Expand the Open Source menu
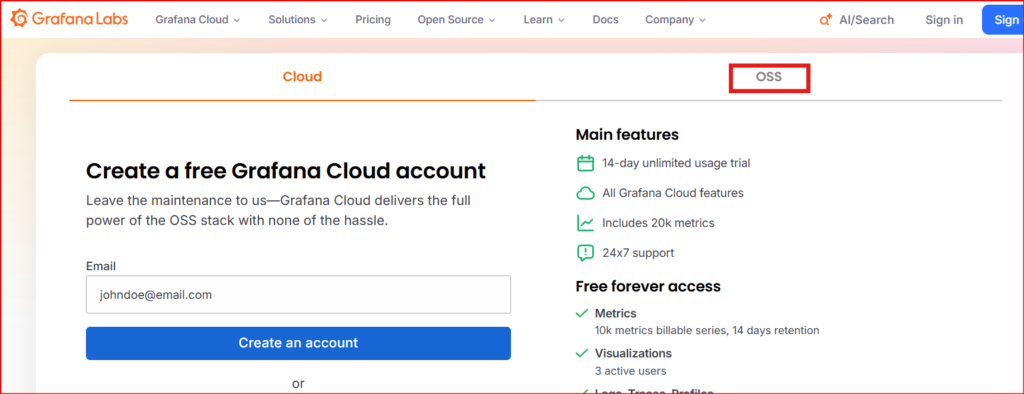This screenshot has height=394, width=1024. coord(457,20)
